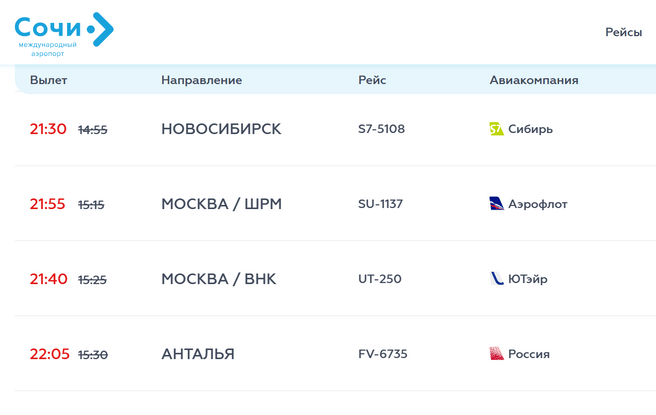Select flight number FV-6735
This screenshot has width=656, height=415.
[382, 354]
